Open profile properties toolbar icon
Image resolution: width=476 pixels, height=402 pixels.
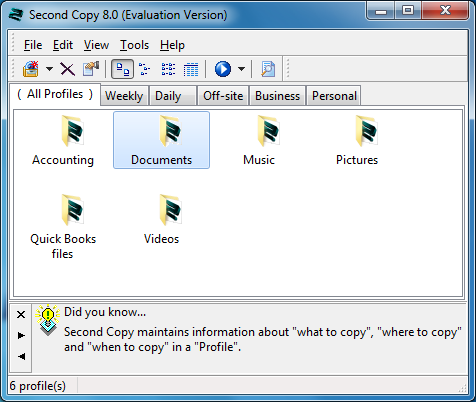point(91,69)
